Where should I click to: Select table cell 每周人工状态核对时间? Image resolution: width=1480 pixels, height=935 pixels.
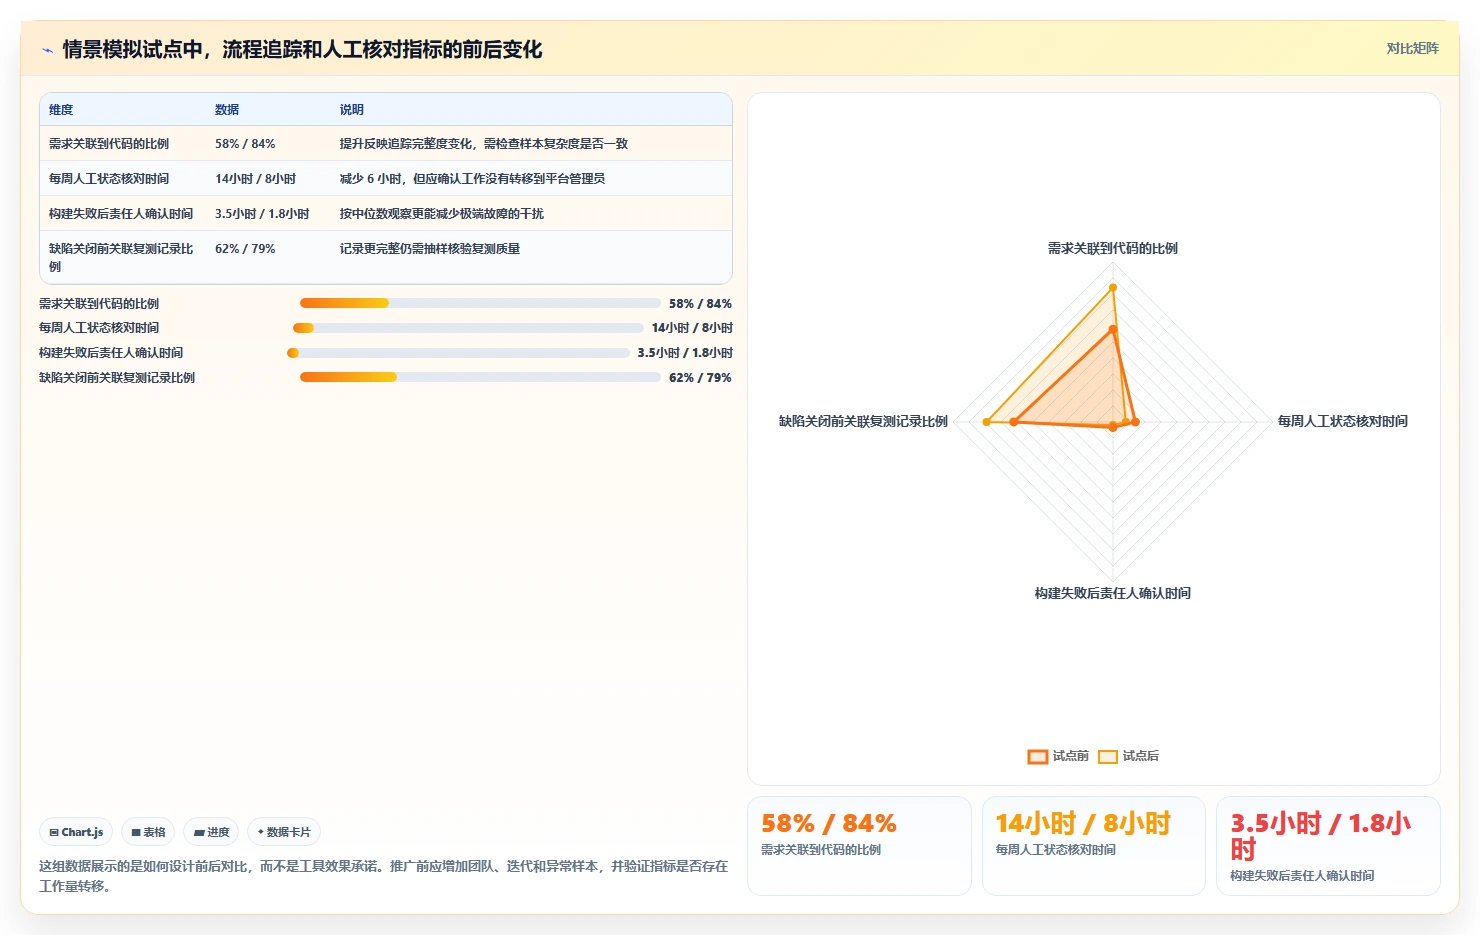pos(109,179)
